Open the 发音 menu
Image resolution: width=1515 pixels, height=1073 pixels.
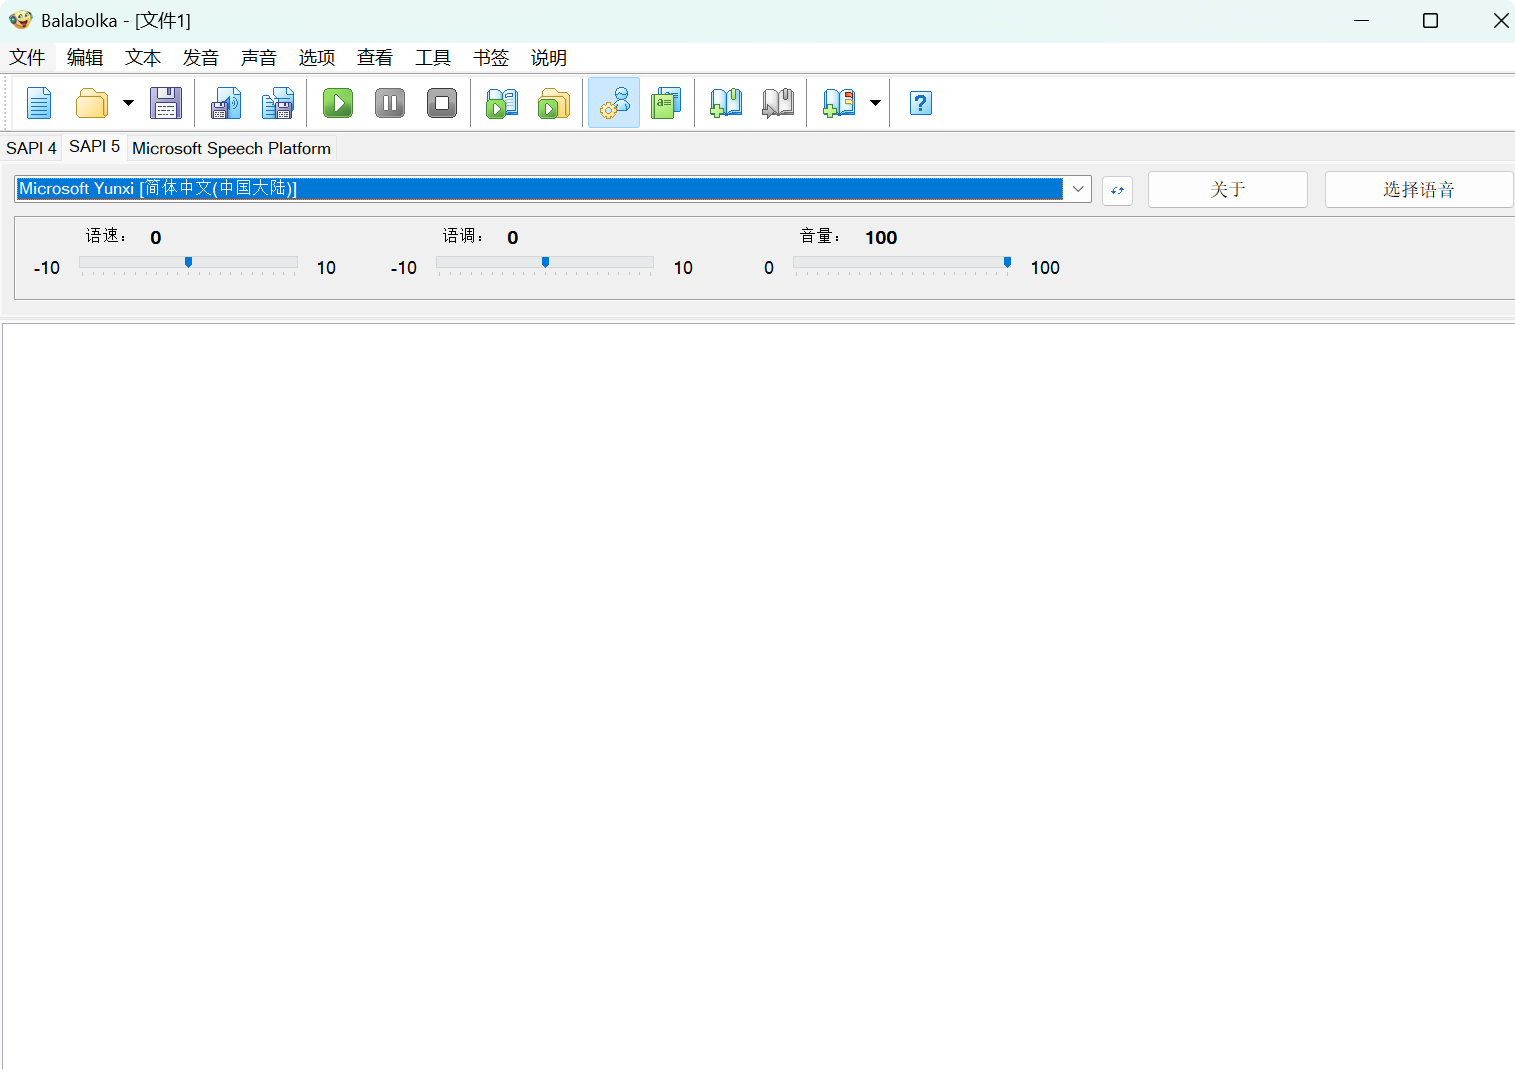(x=201, y=58)
